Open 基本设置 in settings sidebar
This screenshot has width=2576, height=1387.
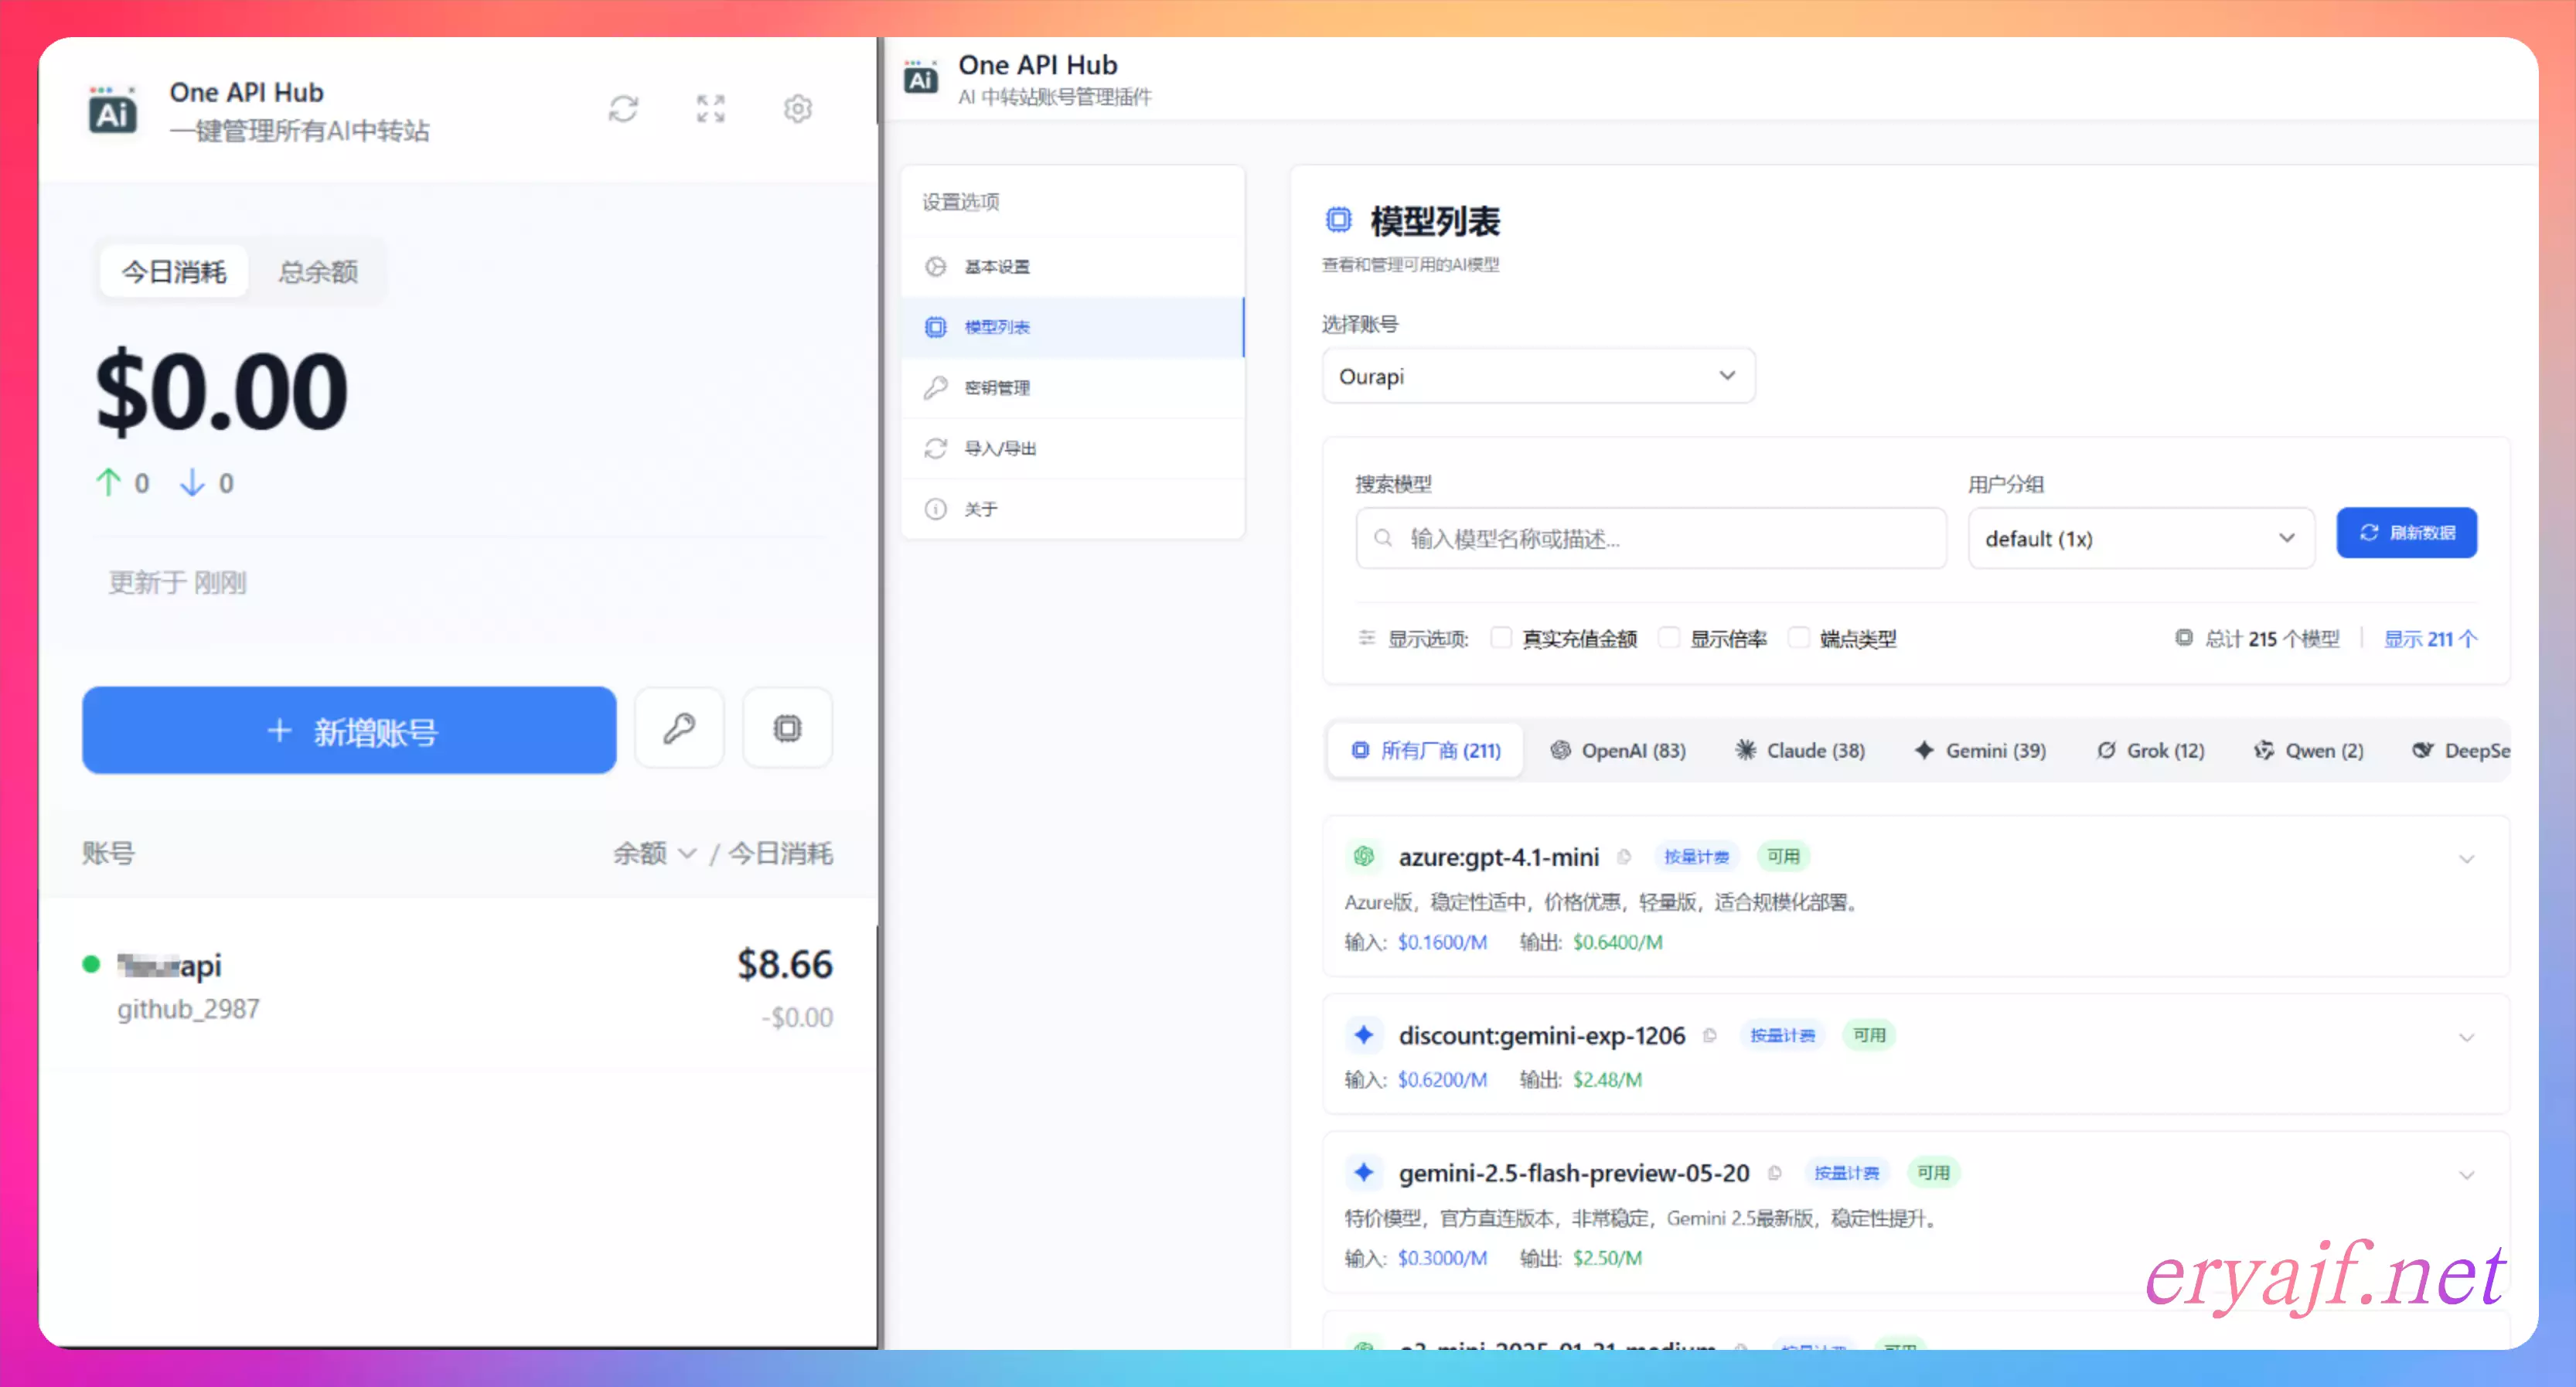click(x=1072, y=266)
